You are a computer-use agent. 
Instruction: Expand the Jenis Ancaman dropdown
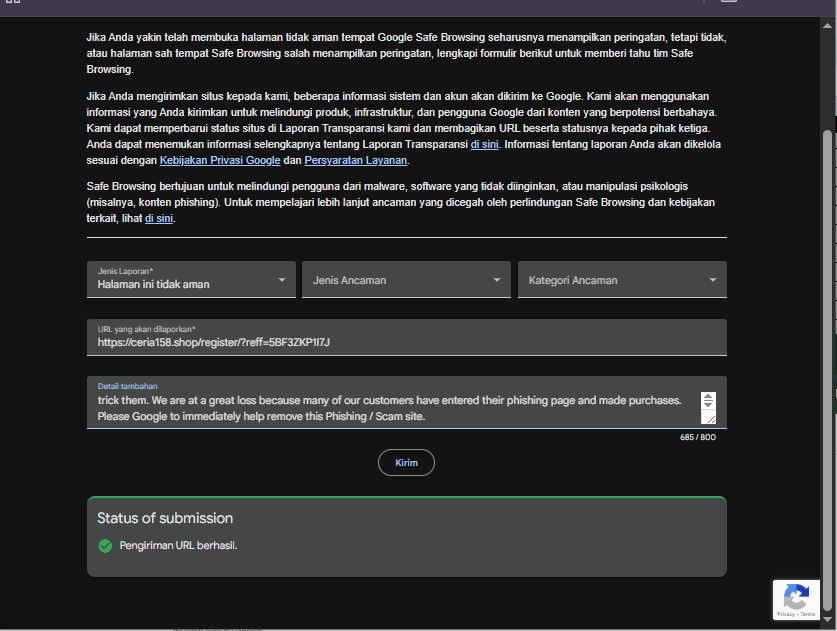[x=406, y=279]
